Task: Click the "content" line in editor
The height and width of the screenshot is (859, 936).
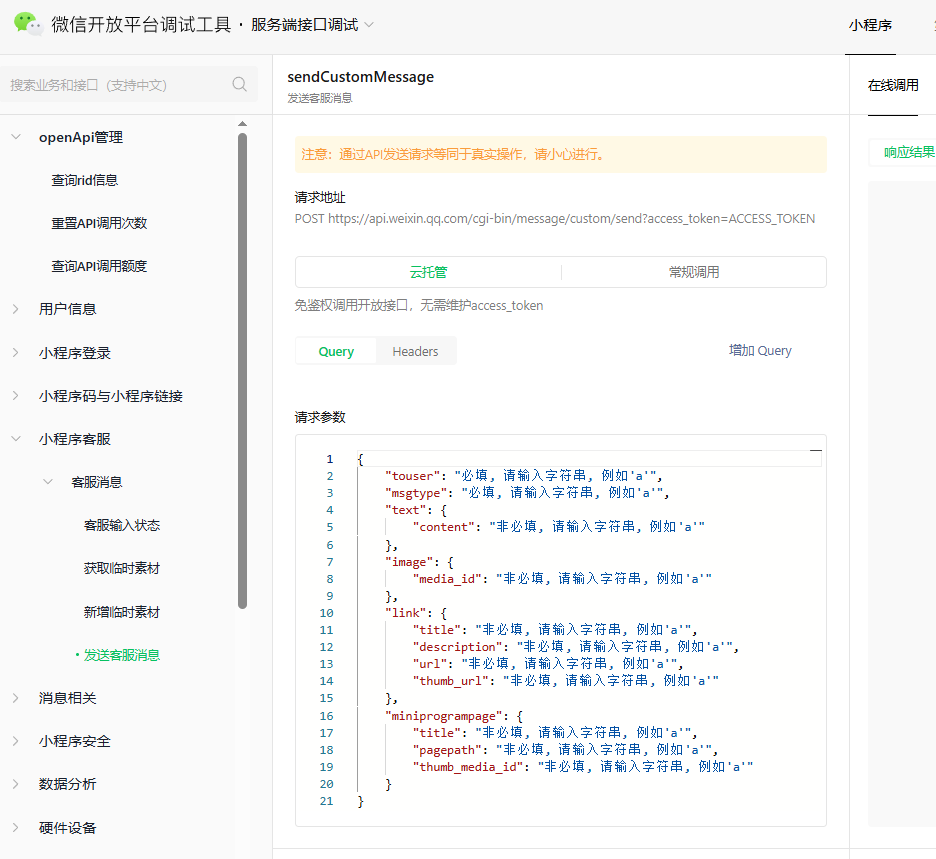Action: (559, 527)
